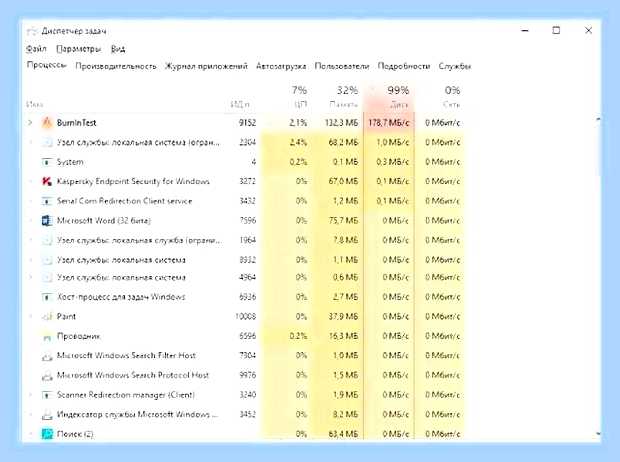Viewport: 620px width, 462px height.
Task: Sort by the Память 32% column header
Action: click(x=338, y=97)
